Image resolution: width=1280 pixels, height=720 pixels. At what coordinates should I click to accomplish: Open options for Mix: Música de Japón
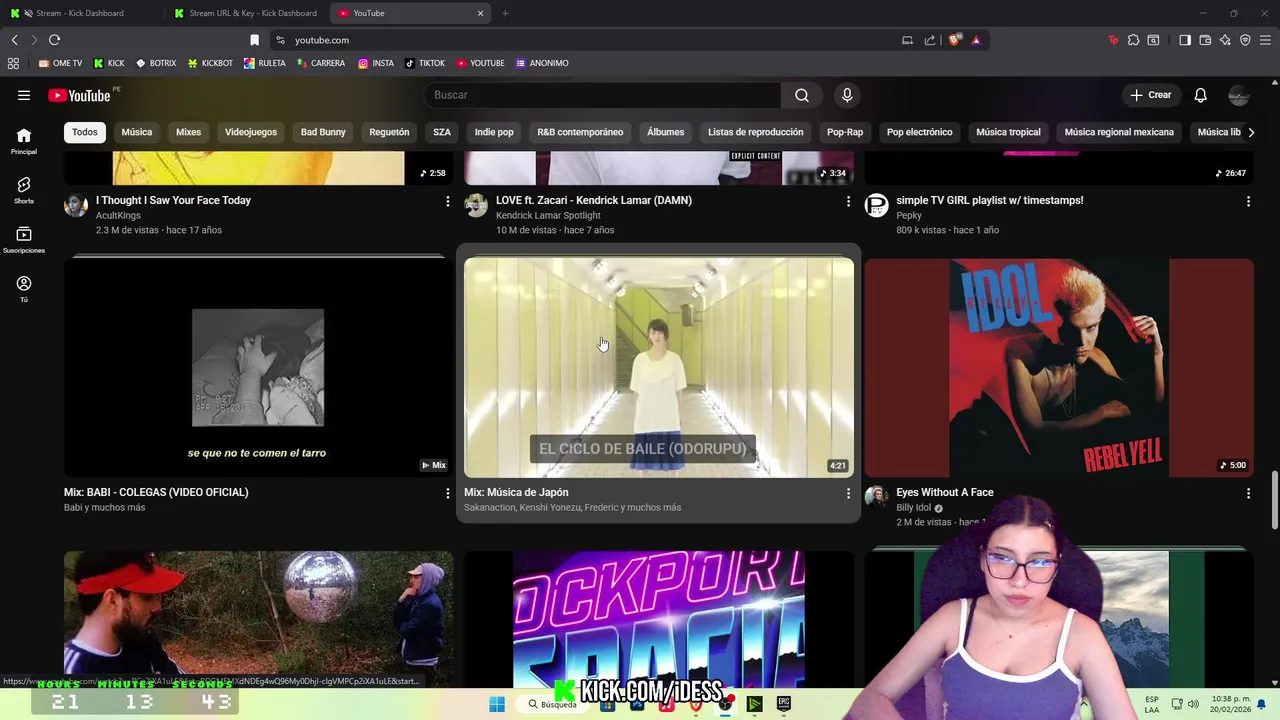848,493
